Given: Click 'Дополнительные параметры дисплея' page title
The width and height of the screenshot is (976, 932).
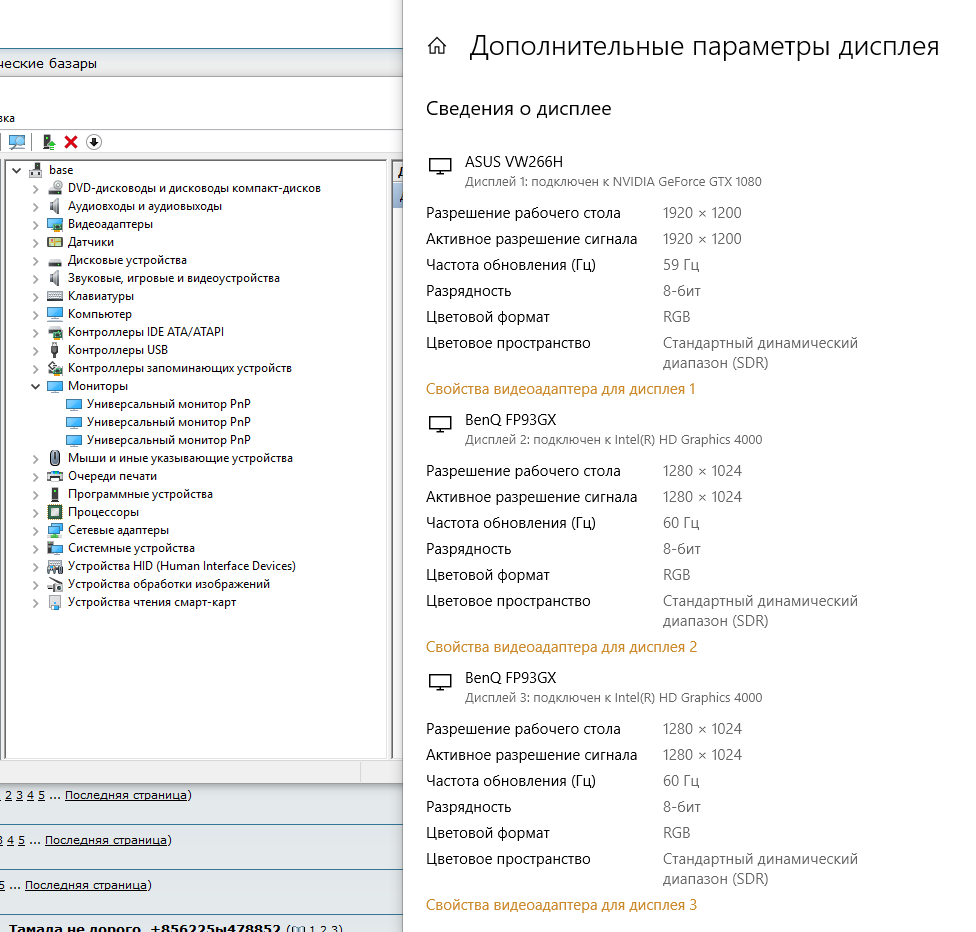Looking at the screenshot, I should point(704,46).
